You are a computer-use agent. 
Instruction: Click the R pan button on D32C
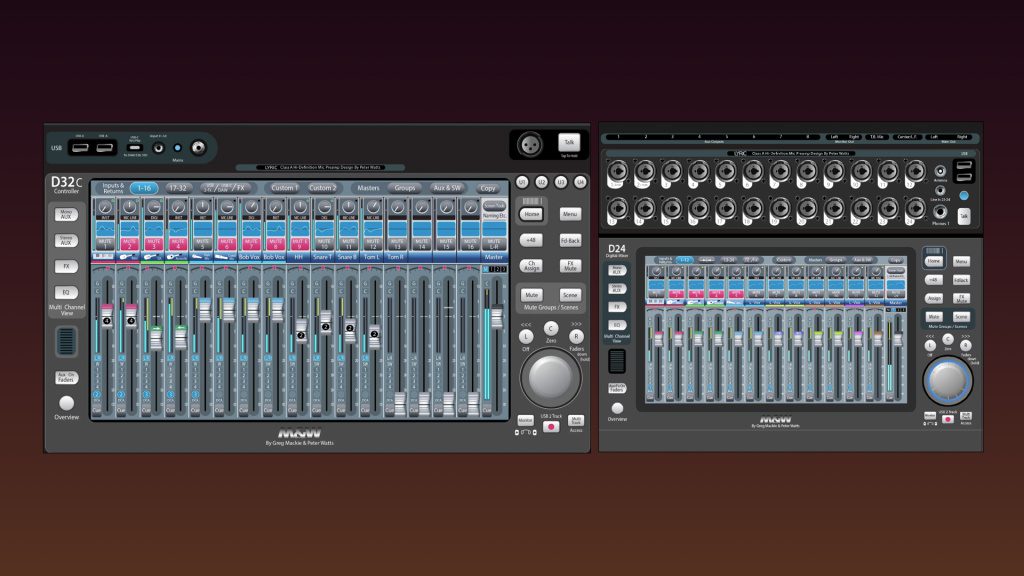(x=576, y=336)
